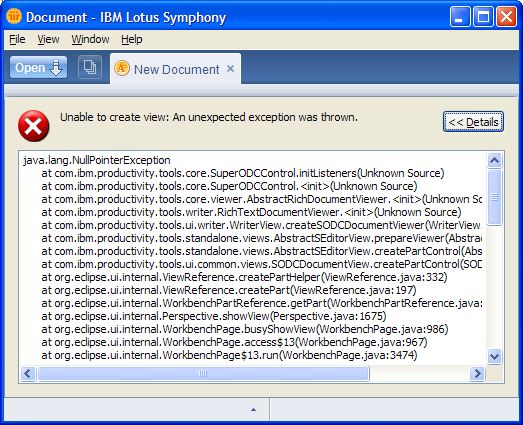Click the AbstractSEditorView.prepareViewer stack line

click(x=262, y=238)
